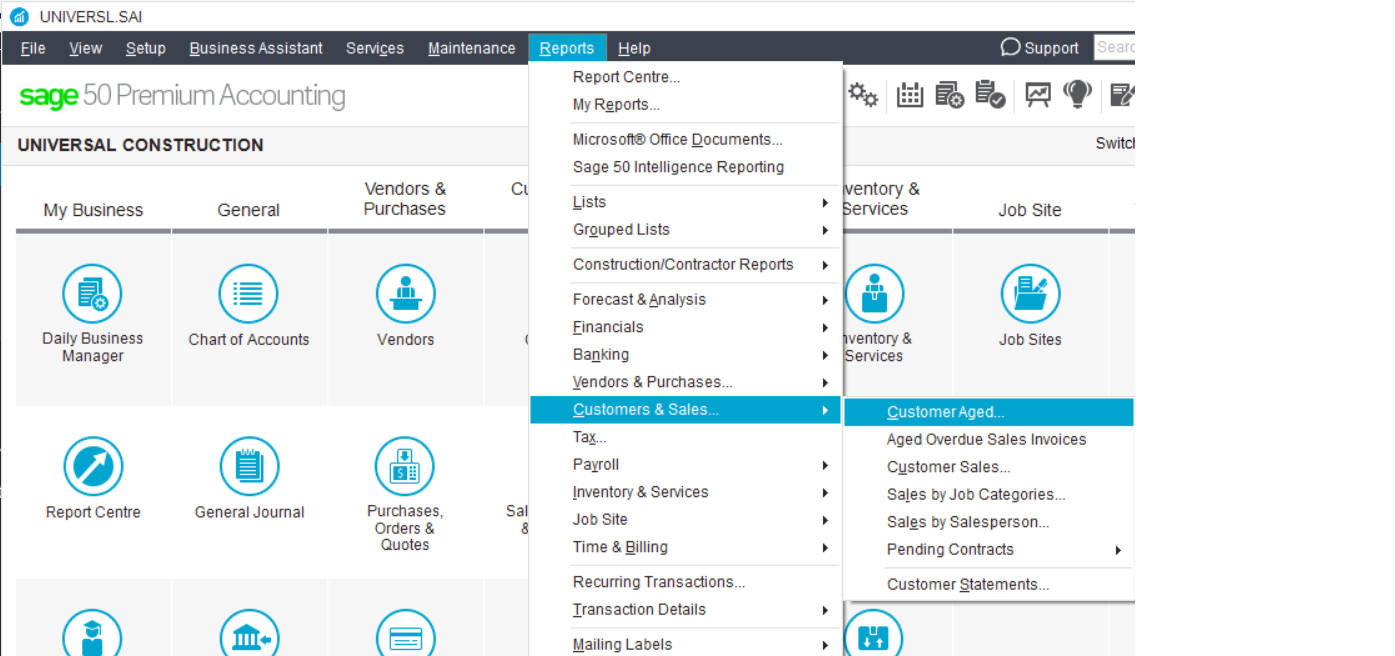The image size is (1395, 656).
Task: Select Customer Aged... report
Action: pyautogui.click(x=989, y=412)
